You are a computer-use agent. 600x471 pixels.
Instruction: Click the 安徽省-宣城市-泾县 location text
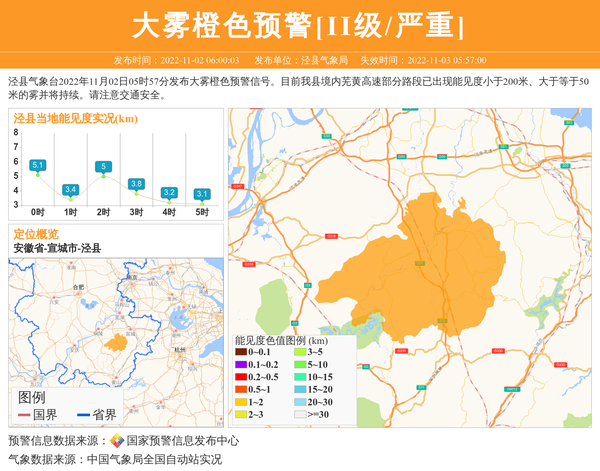(x=57, y=248)
